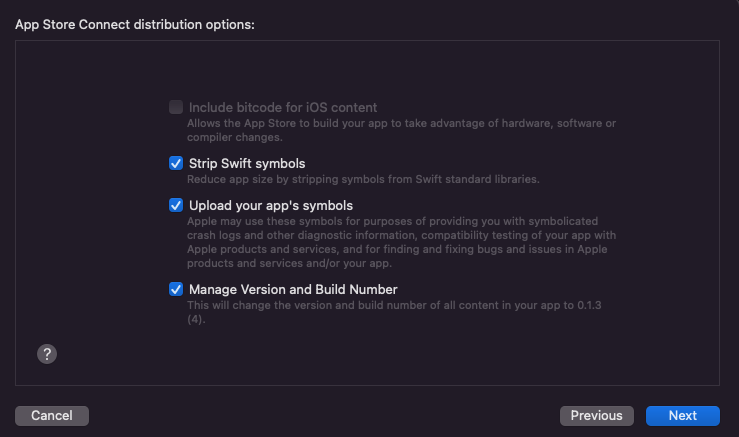Go back with the Previous button
This screenshot has height=437, width=739.
coord(596,415)
